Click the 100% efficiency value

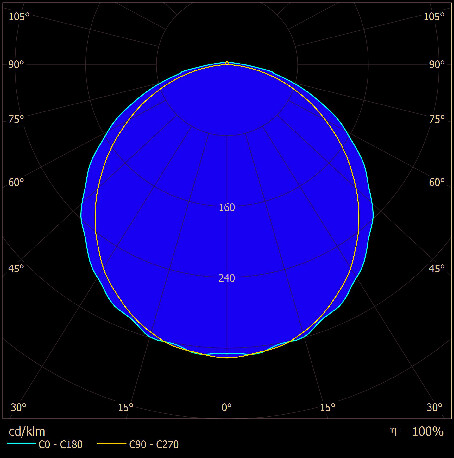click(x=428, y=432)
